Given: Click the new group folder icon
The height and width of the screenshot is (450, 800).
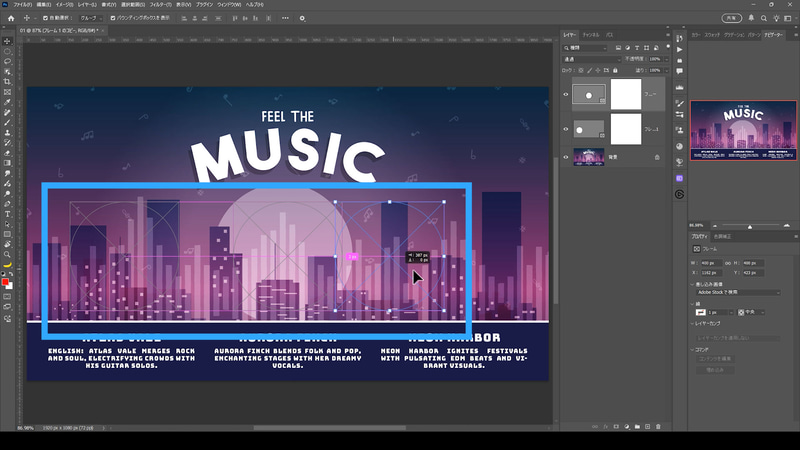Looking at the screenshot, I should [637, 427].
